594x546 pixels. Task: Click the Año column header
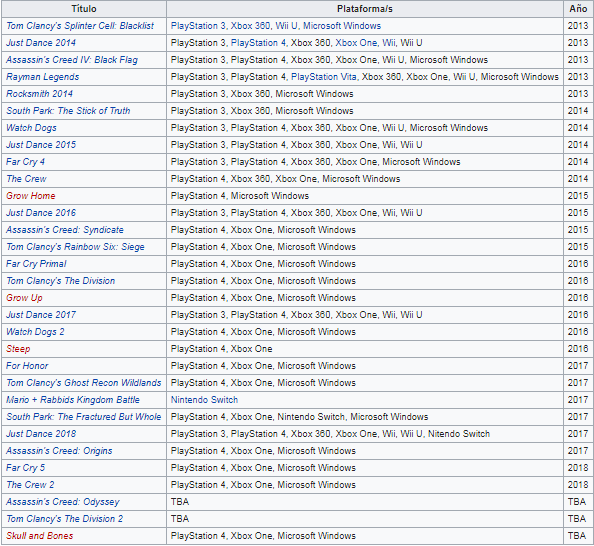click(x=578, y=9)
